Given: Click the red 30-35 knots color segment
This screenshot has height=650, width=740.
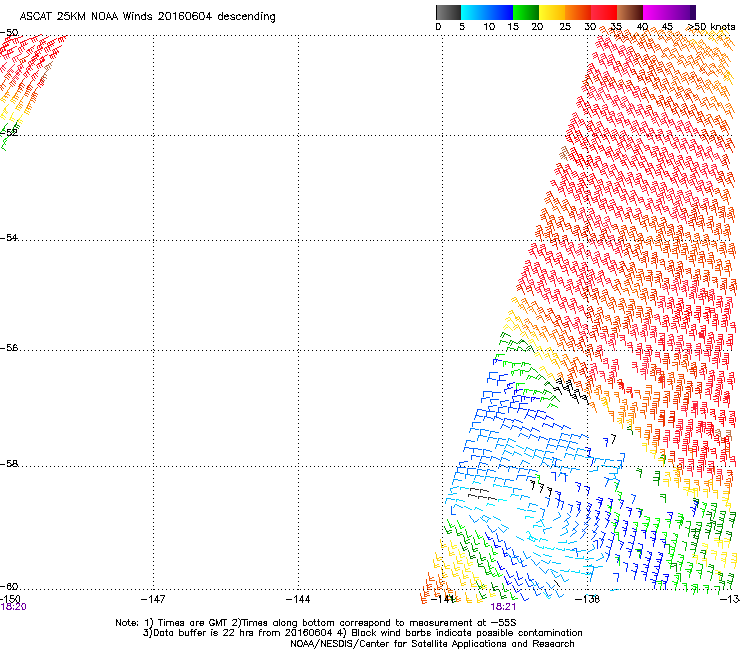Looking at the screenshot, I should [x=604, y=12].
